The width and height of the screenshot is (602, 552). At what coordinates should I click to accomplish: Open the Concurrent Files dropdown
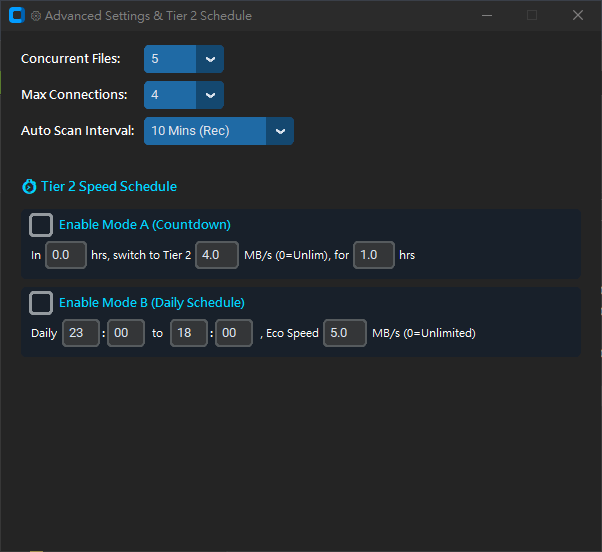[x=210, y=59]
